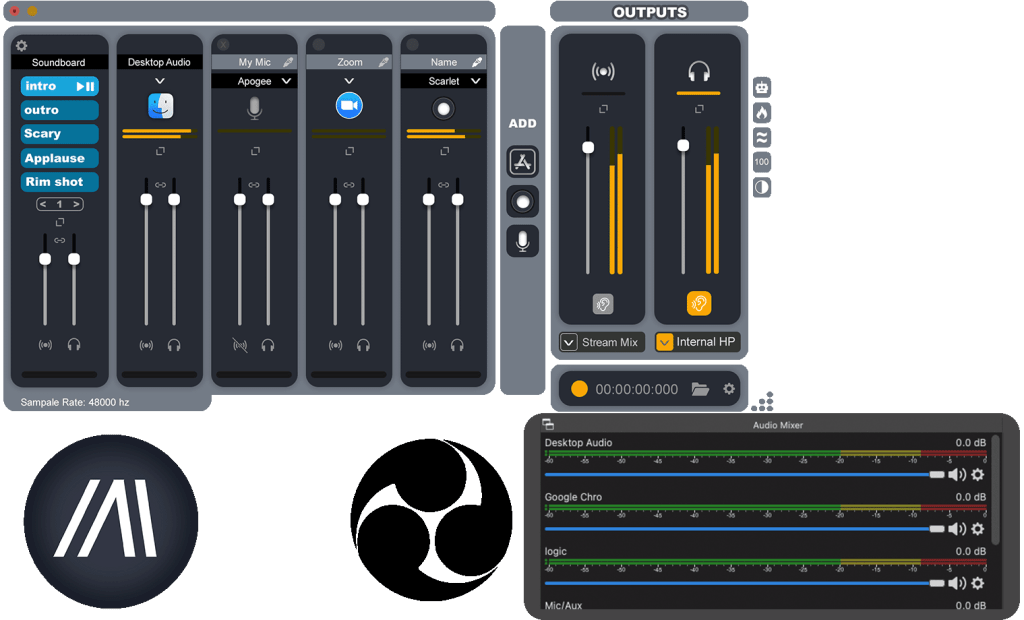
Task: Trigger the Rim shot sound button
Action: (x=59, y=182)
